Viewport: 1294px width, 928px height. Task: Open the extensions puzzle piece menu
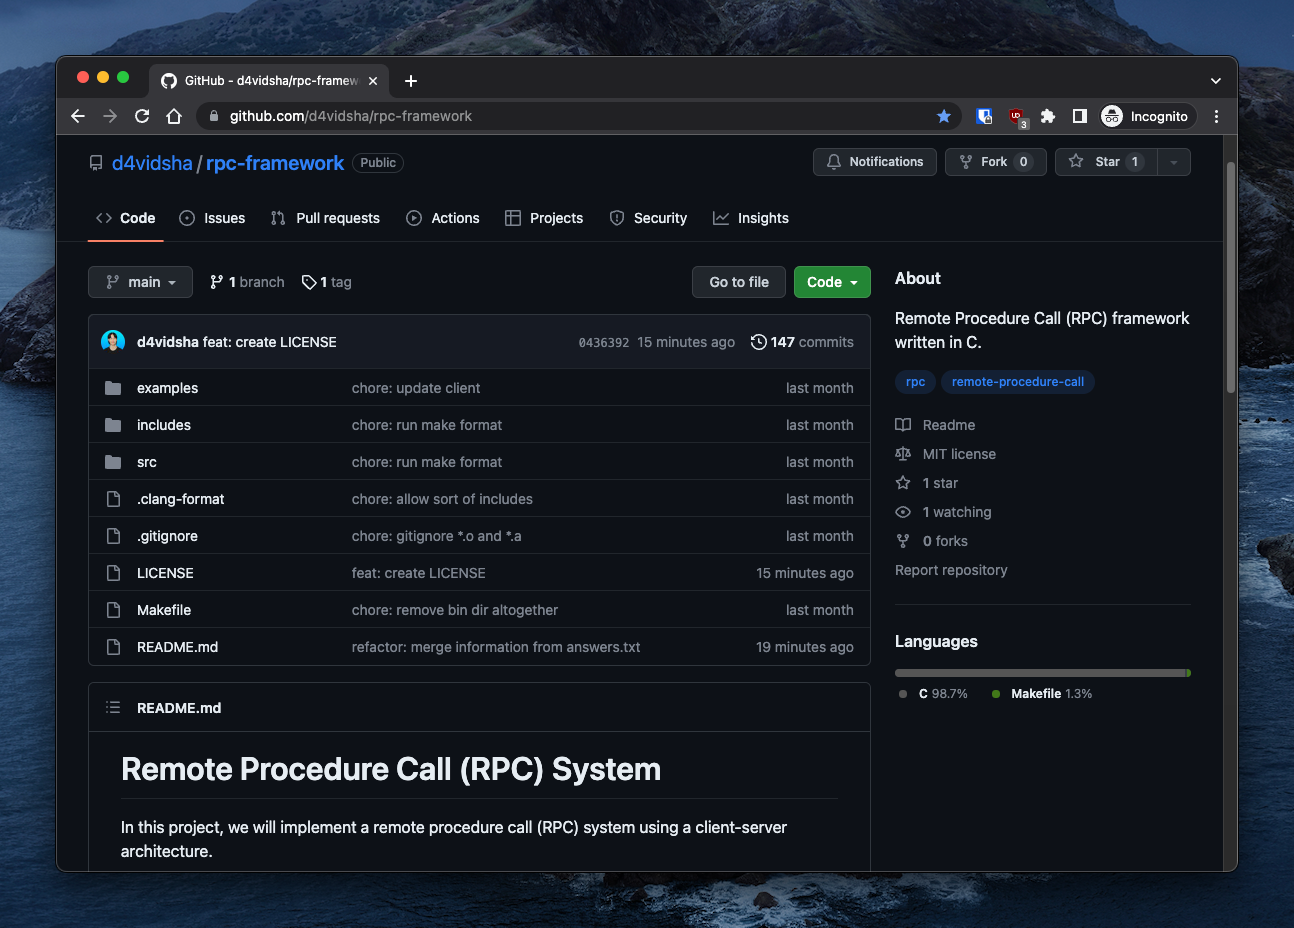pos(1048,116)
